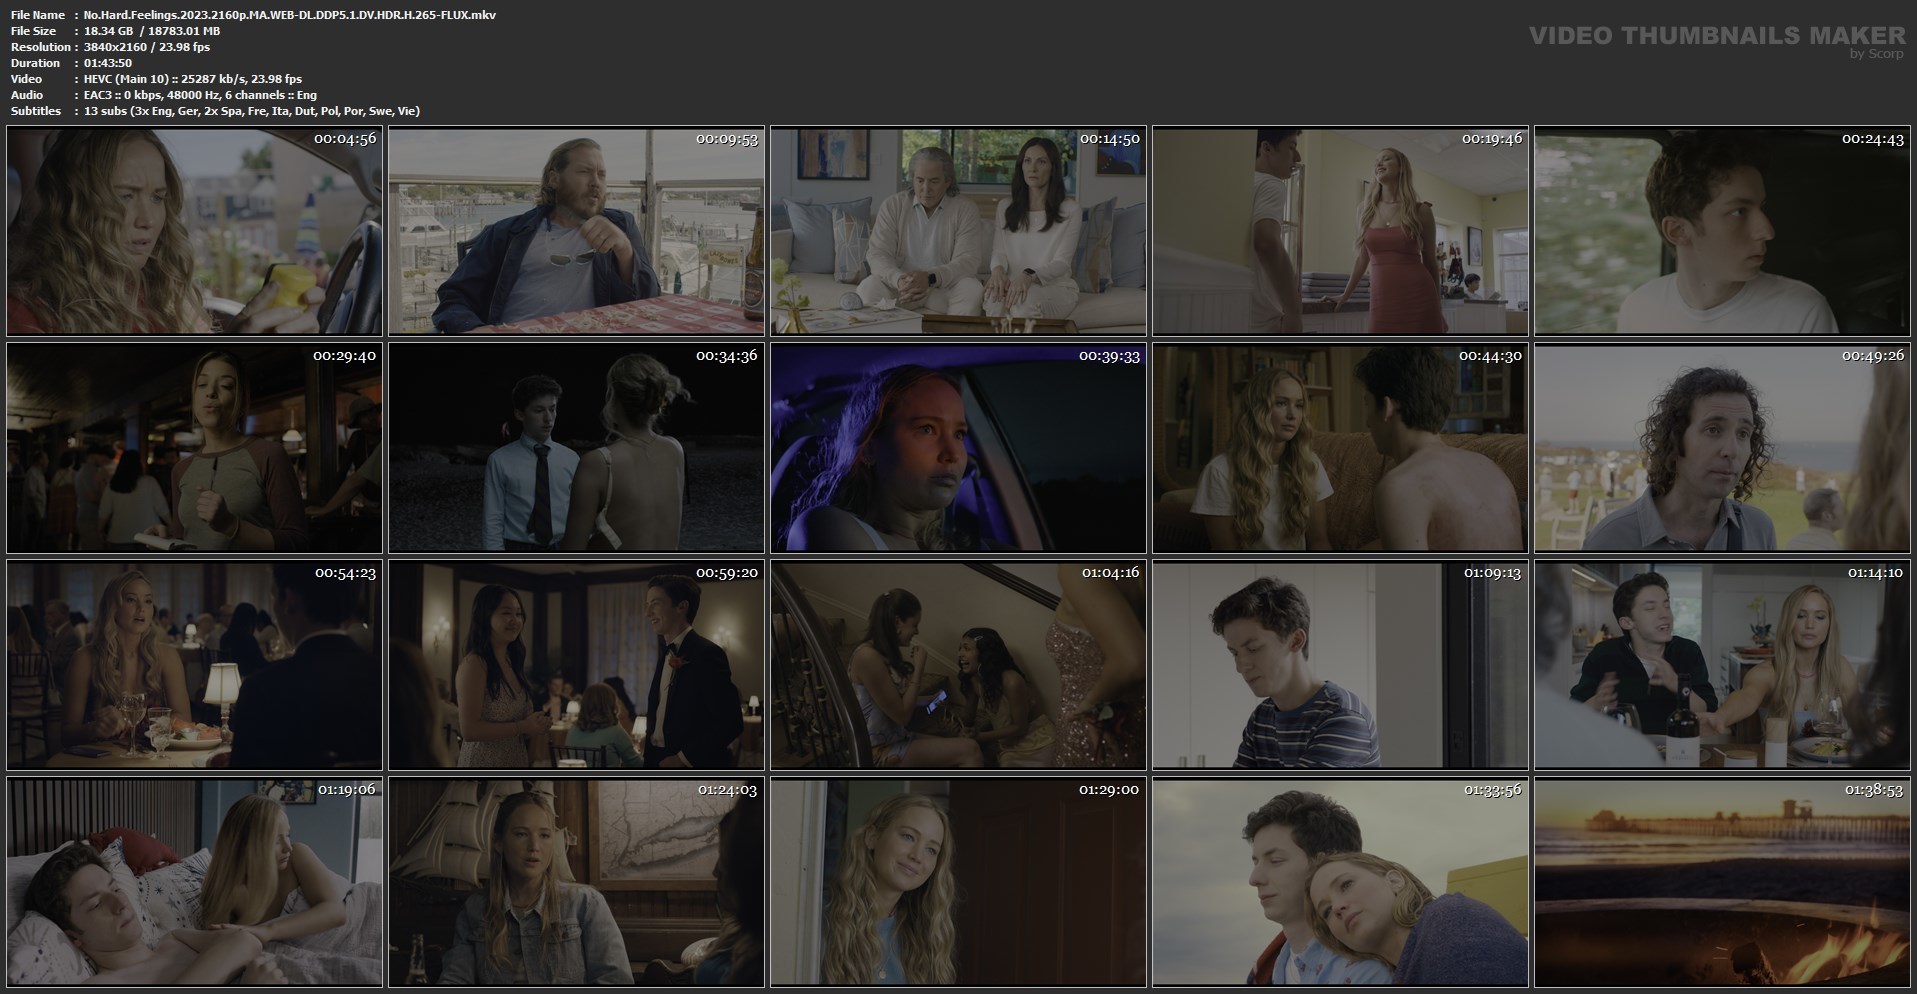Click the frame at 01:24:03
This screenshot has height=994, width=1917.
(576, 883)
